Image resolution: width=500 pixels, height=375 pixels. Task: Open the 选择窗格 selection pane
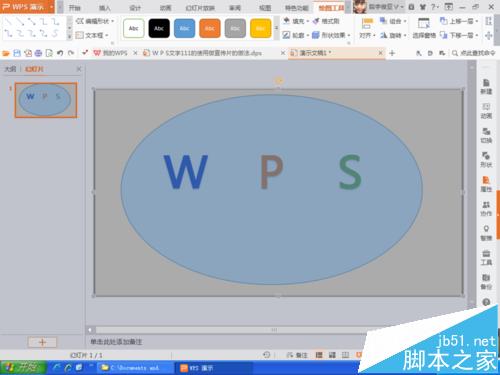(424, 28)
